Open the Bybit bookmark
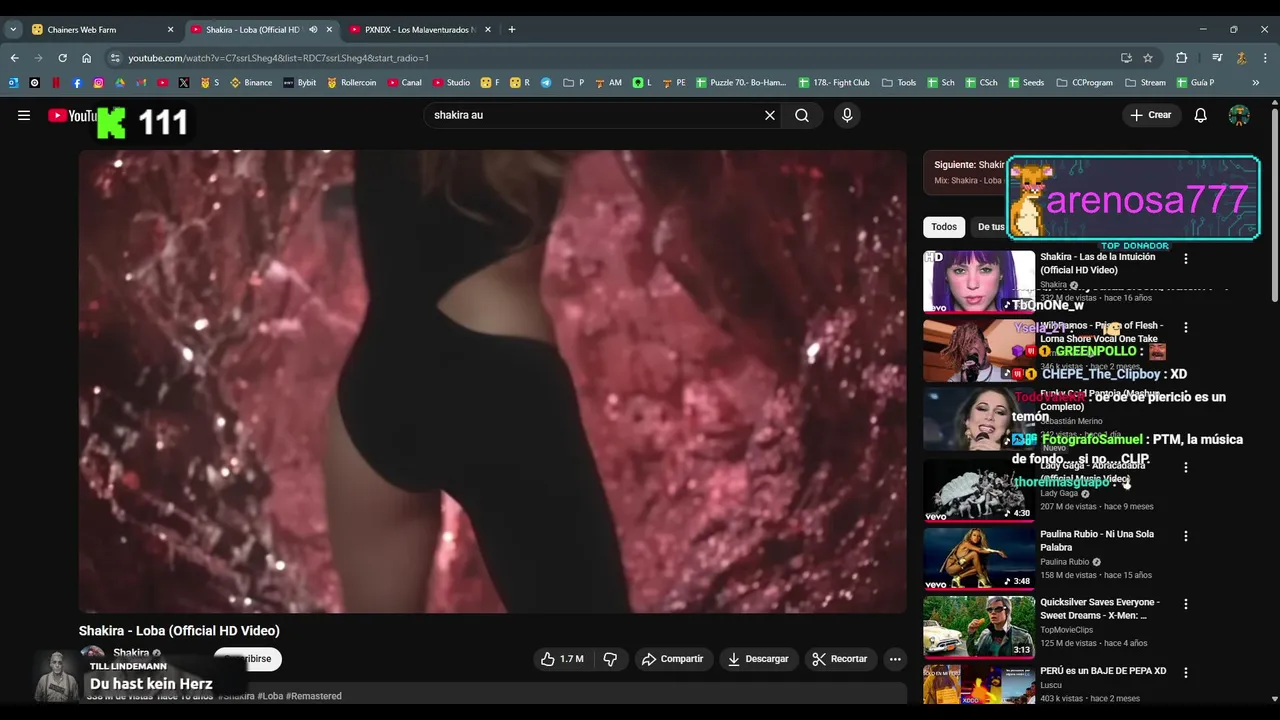The width and height of the screenshot is (1280, 720). click(299, 83)
